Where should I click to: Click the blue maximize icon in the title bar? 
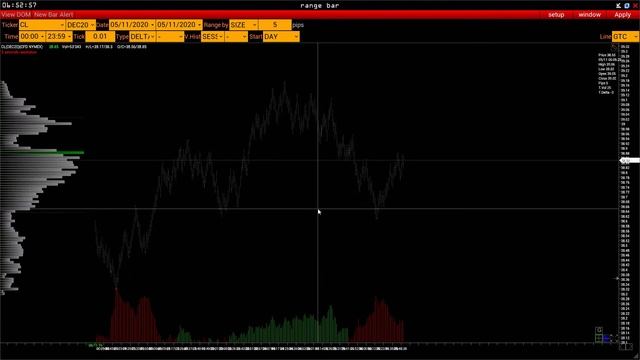tap(627, 6)
